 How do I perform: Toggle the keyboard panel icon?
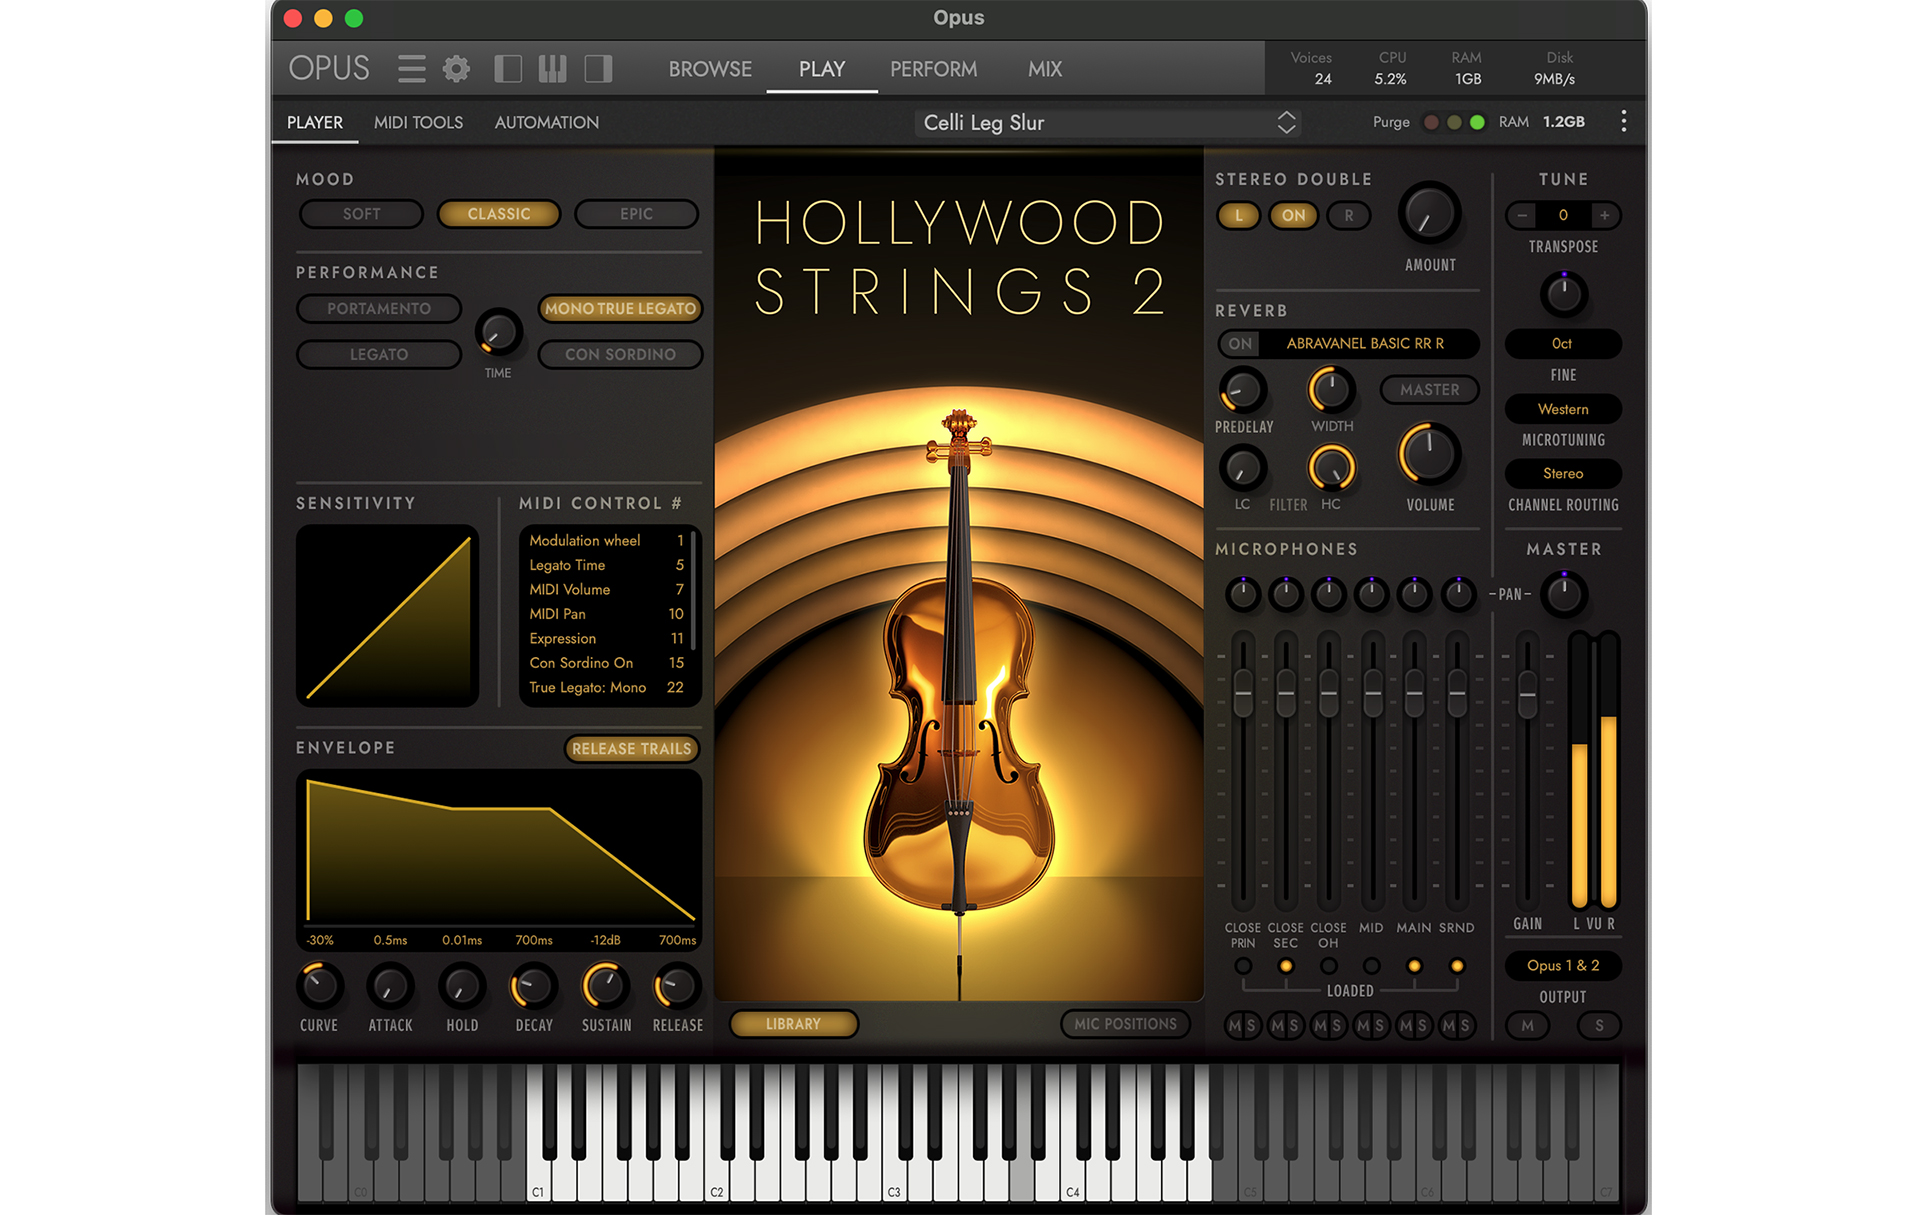point(552,69)
